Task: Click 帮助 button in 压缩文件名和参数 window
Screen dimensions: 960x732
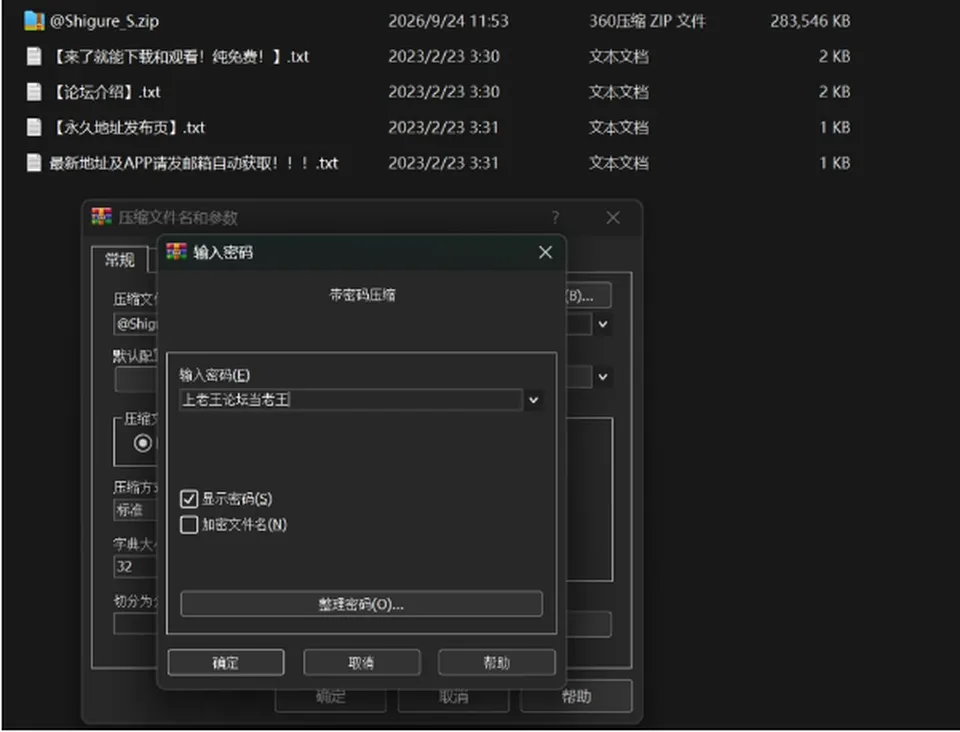Action: [576, 697]
